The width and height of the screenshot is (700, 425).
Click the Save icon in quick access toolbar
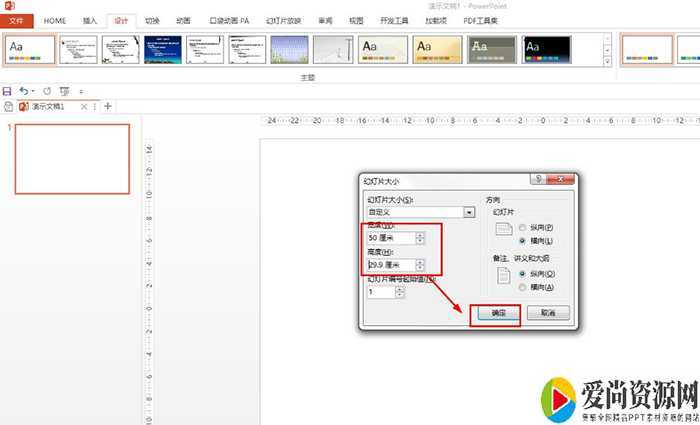pos(8,91)
